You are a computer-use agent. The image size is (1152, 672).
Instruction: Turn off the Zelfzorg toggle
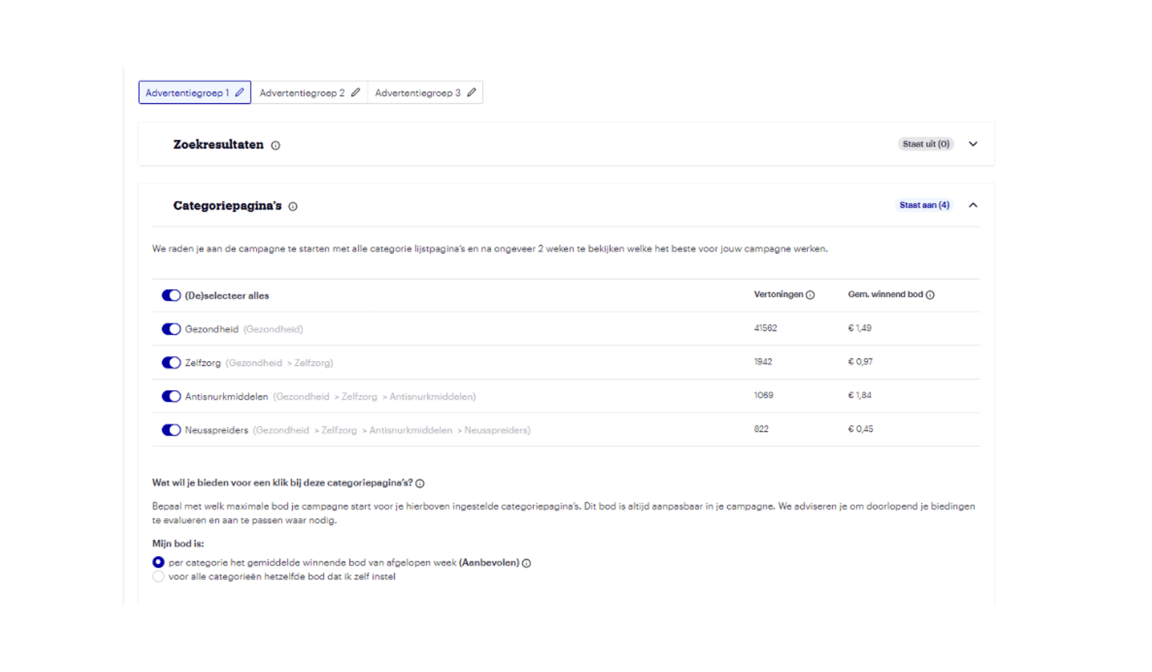coord(170,362)
